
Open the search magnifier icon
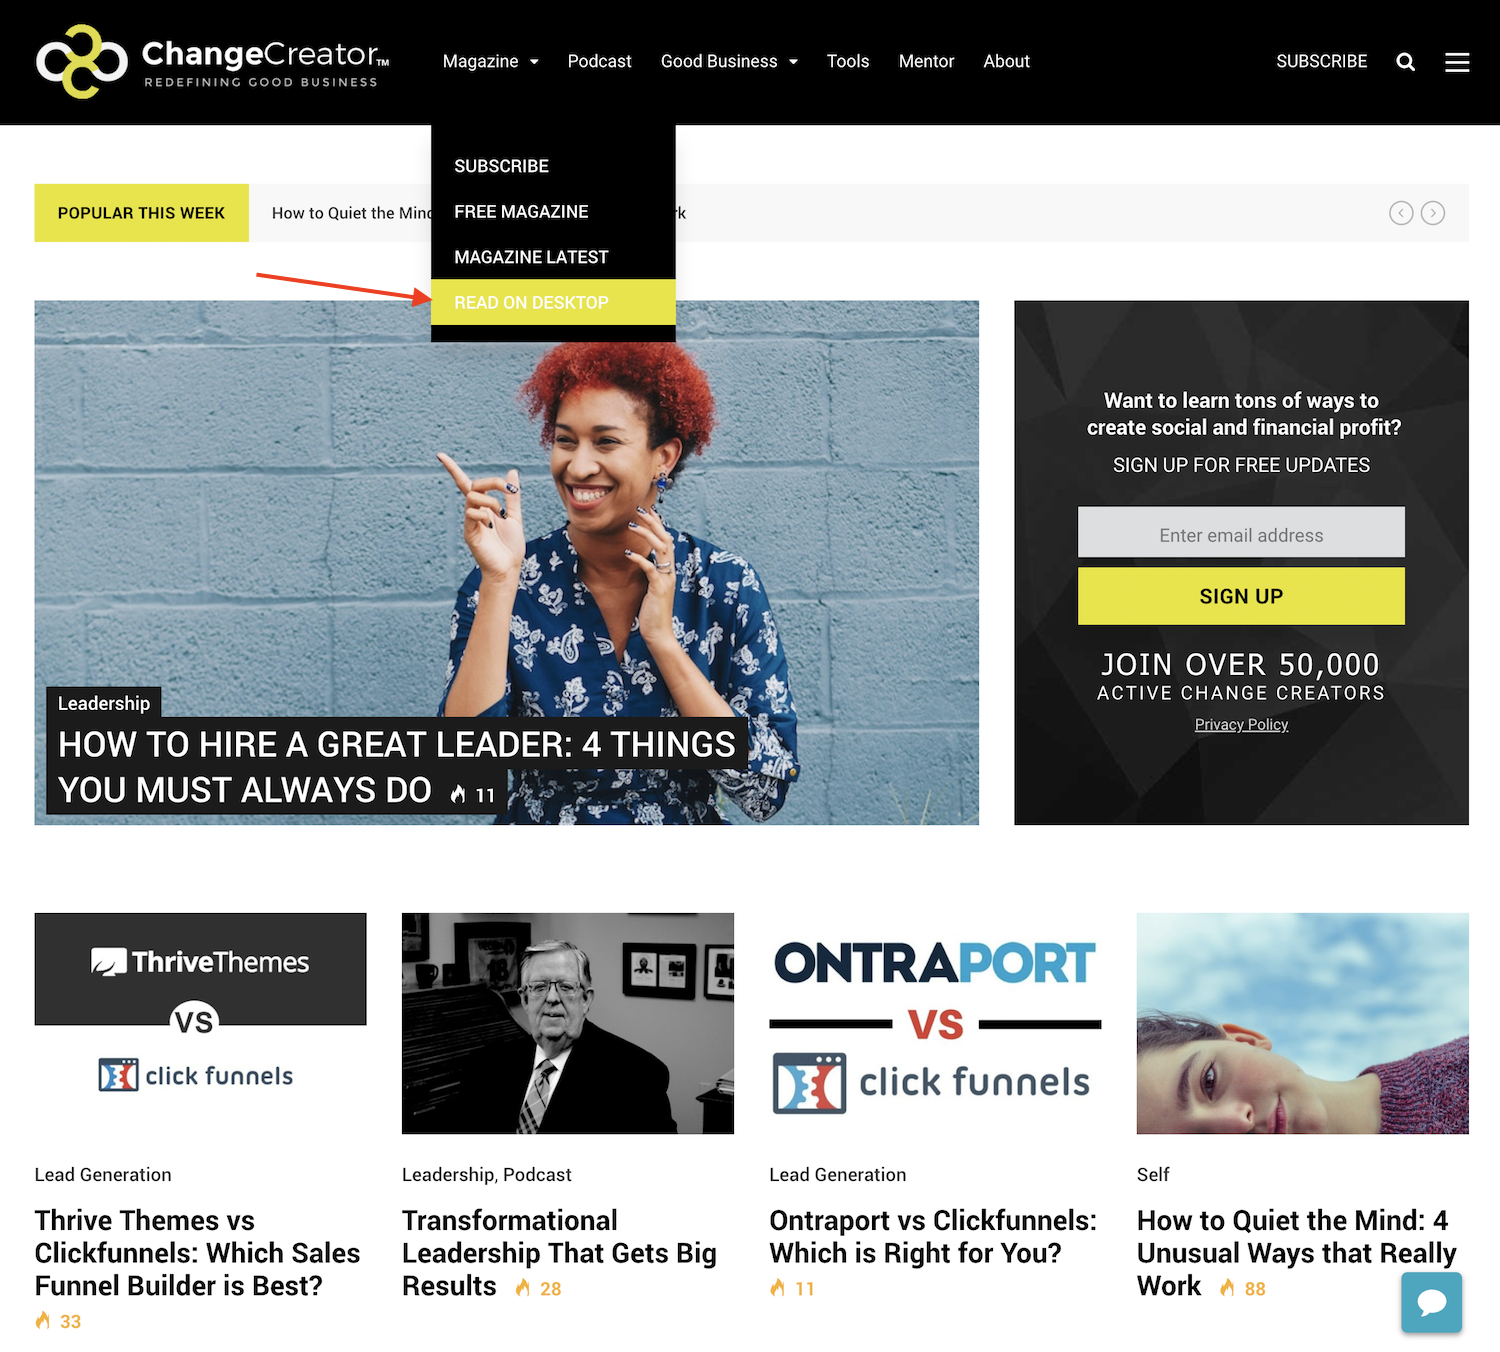click(1405, 62)
